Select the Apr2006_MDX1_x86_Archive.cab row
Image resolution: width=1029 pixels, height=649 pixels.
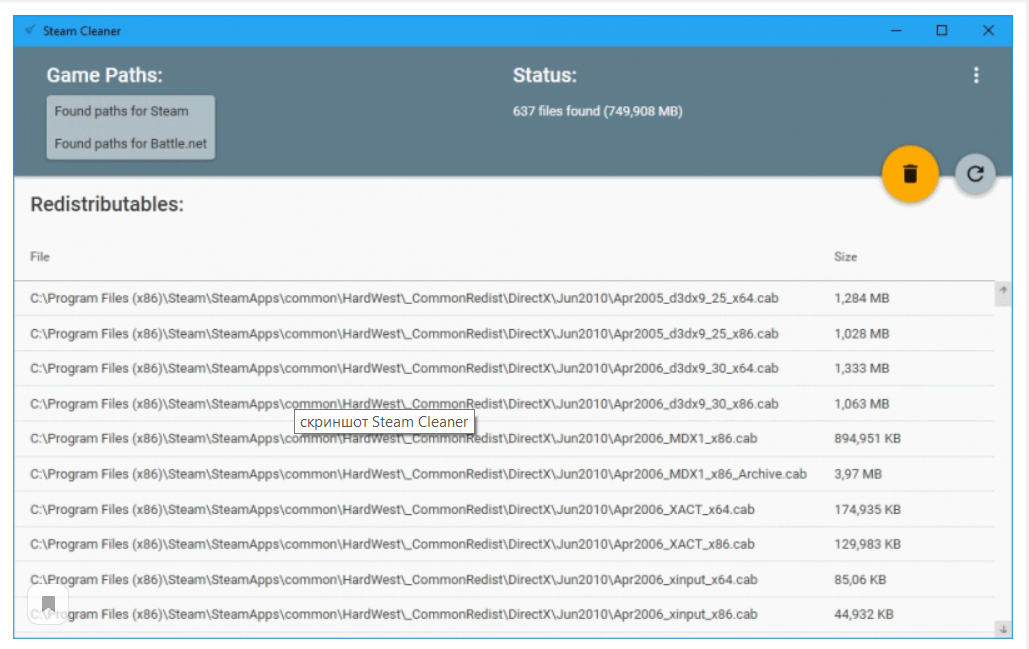coord(504,474)
